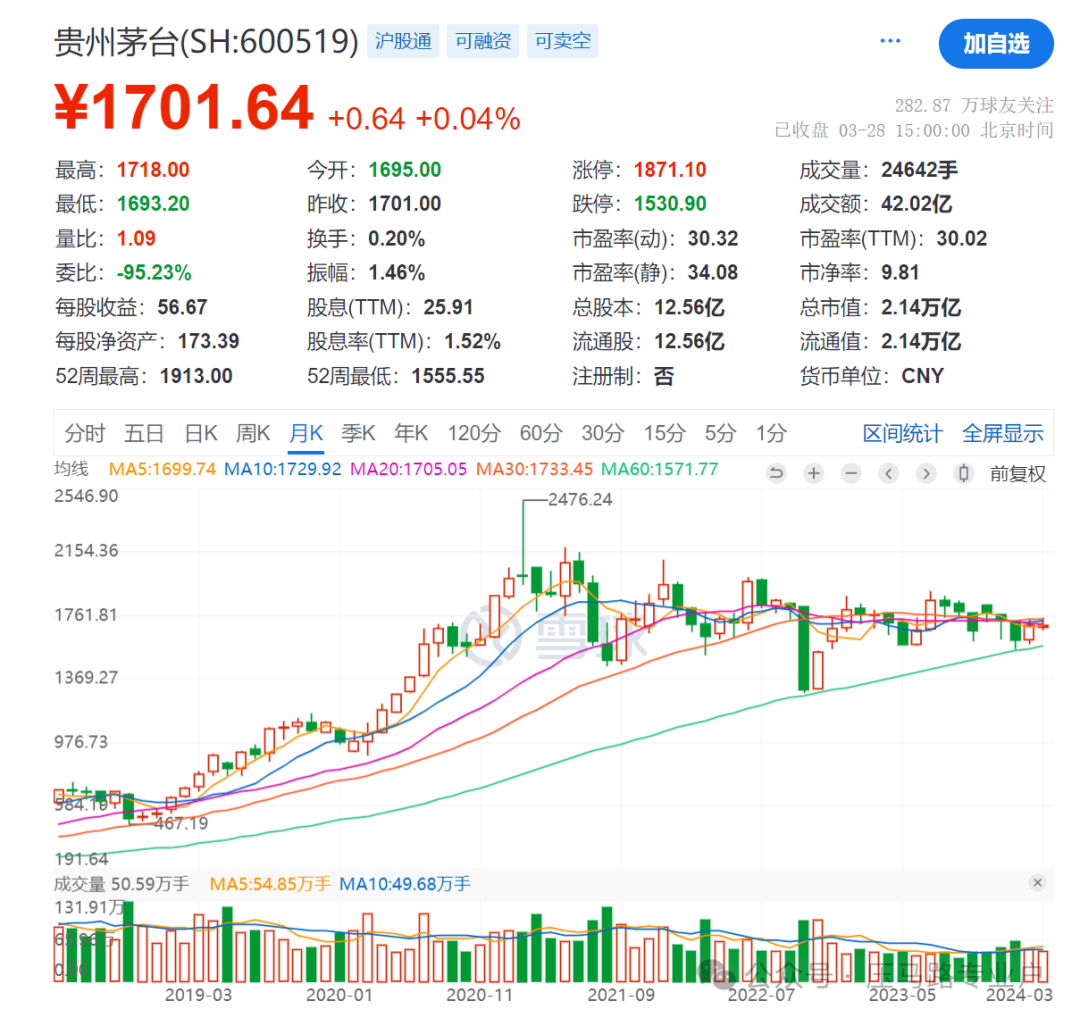1080x1018 pixels.
Task: Open the 年K chart tab
Action: 411,433
